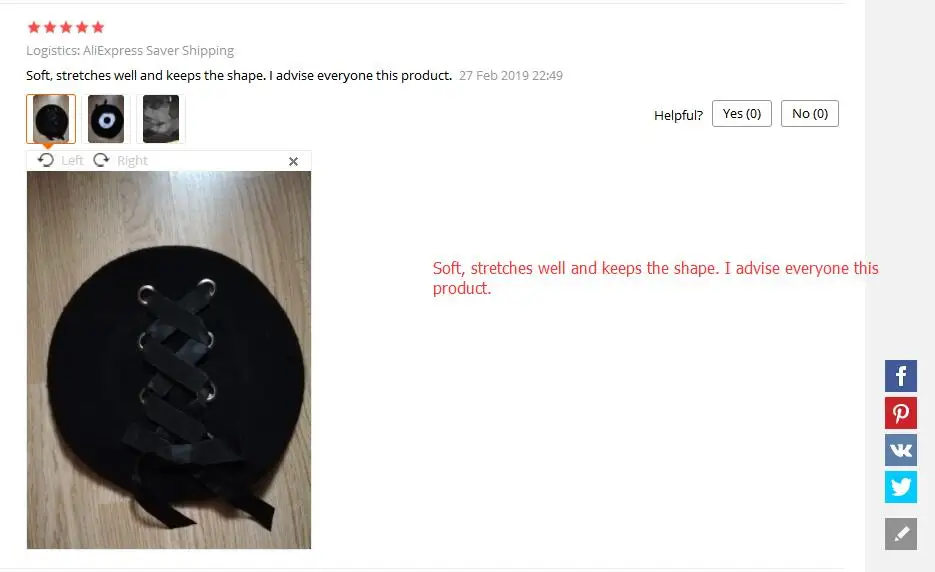Click the review date 27 Feb 2019
The width and height of the screenshot is (935, 572).
tap(511, 76)
